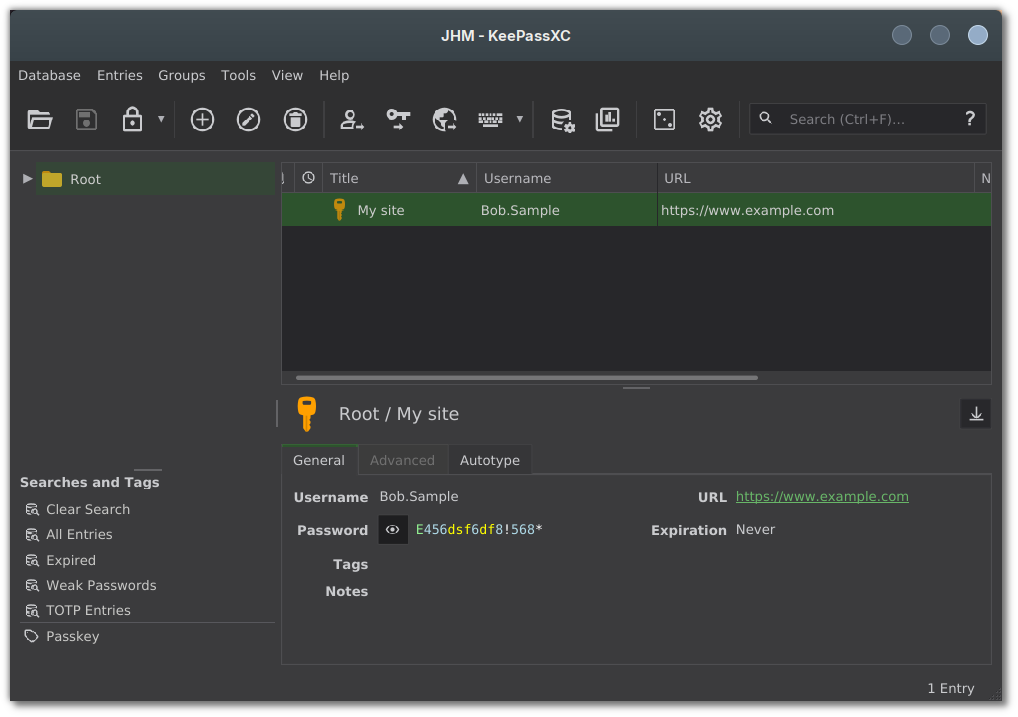The height and width of the screenshot is (717, 1018).
Task: Open the Database menu
Action: click(49, 75)
